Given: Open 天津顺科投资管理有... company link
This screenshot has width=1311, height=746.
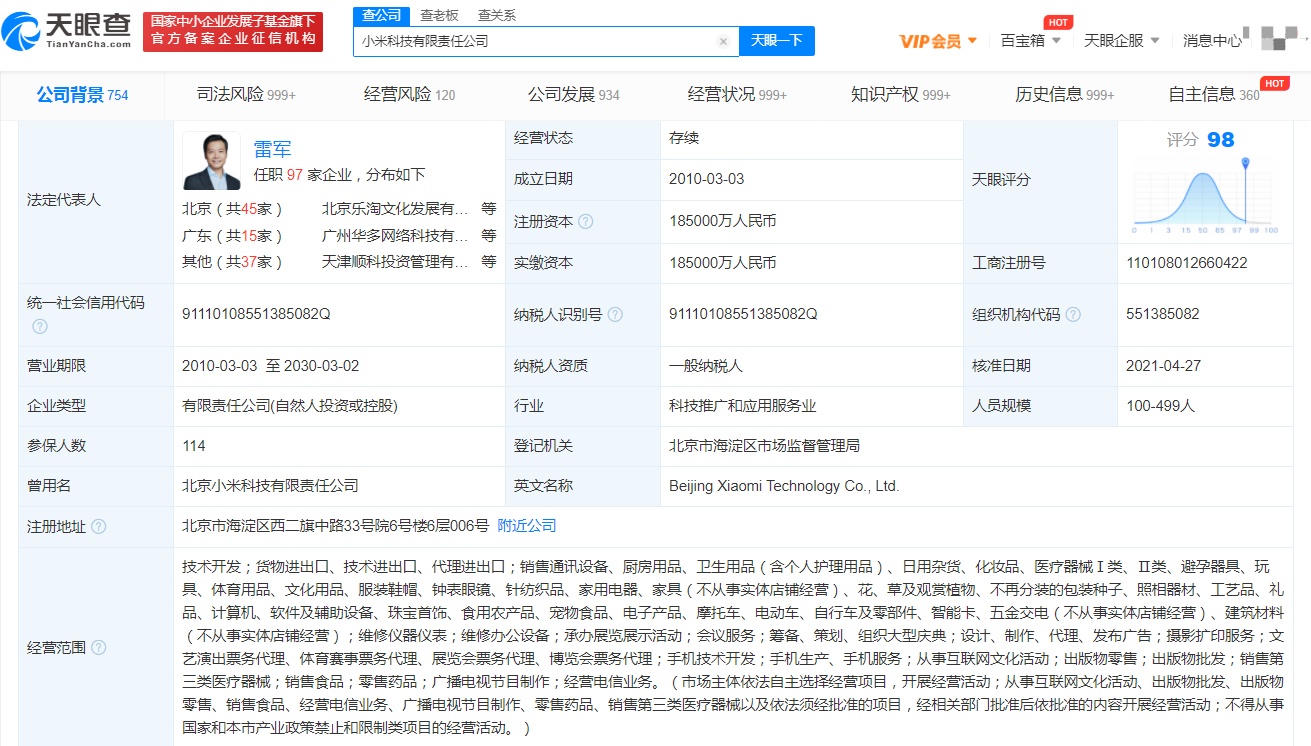Looking at the screenshot, I should tap(395, 262).
